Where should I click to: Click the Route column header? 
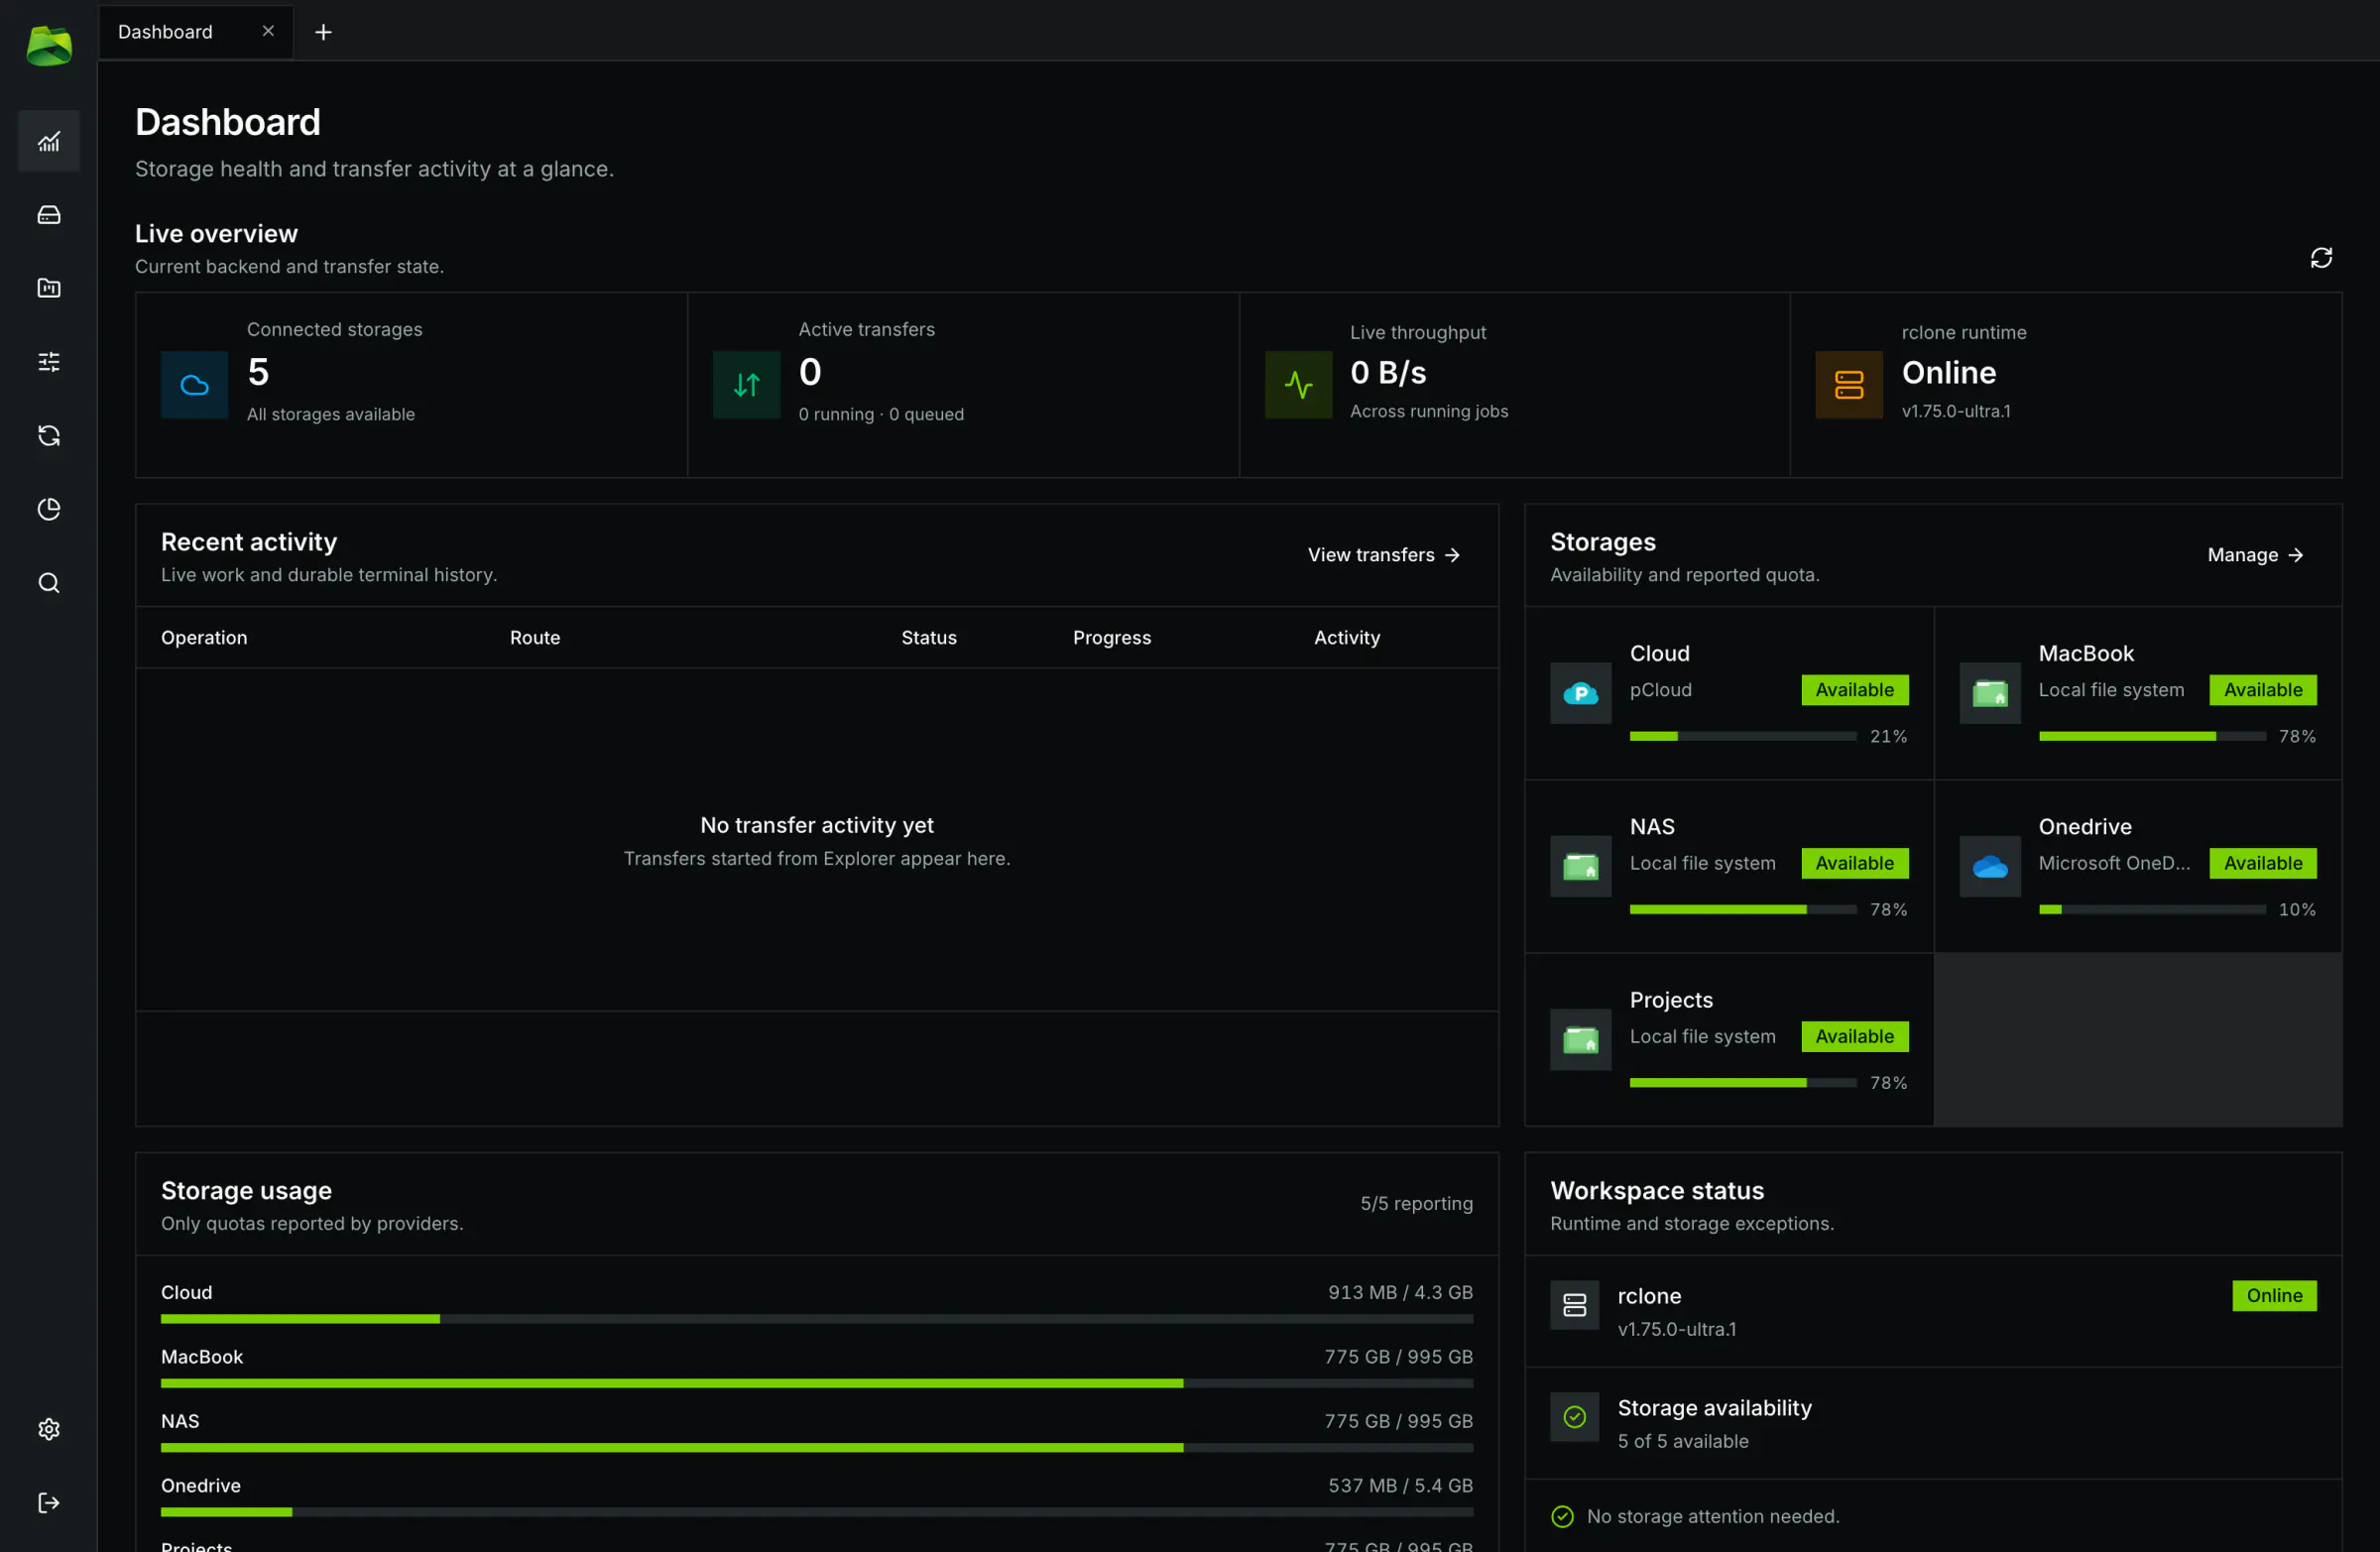point(535,638)
